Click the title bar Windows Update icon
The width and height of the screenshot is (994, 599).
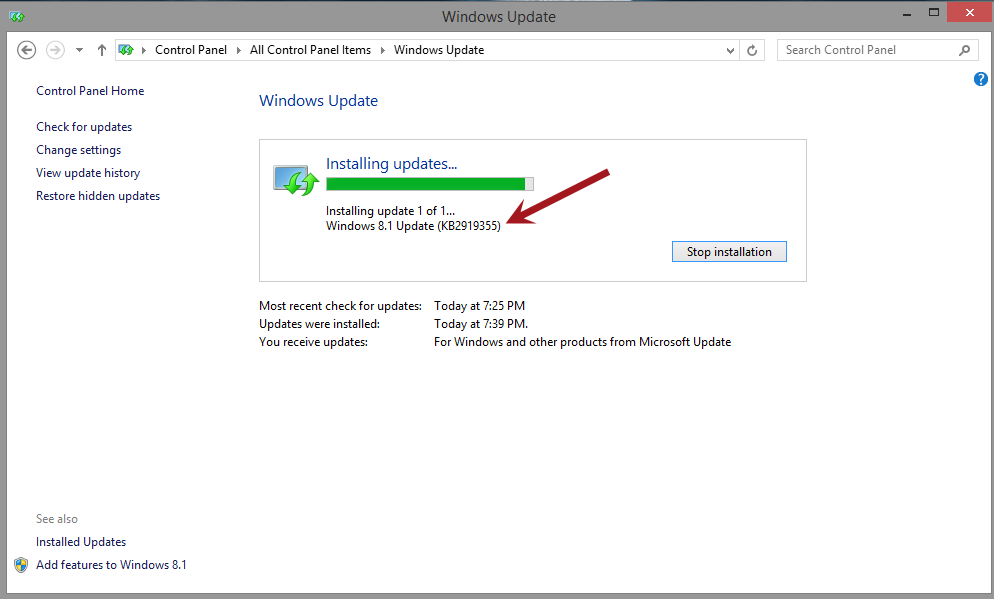click(x=17, y=16)
